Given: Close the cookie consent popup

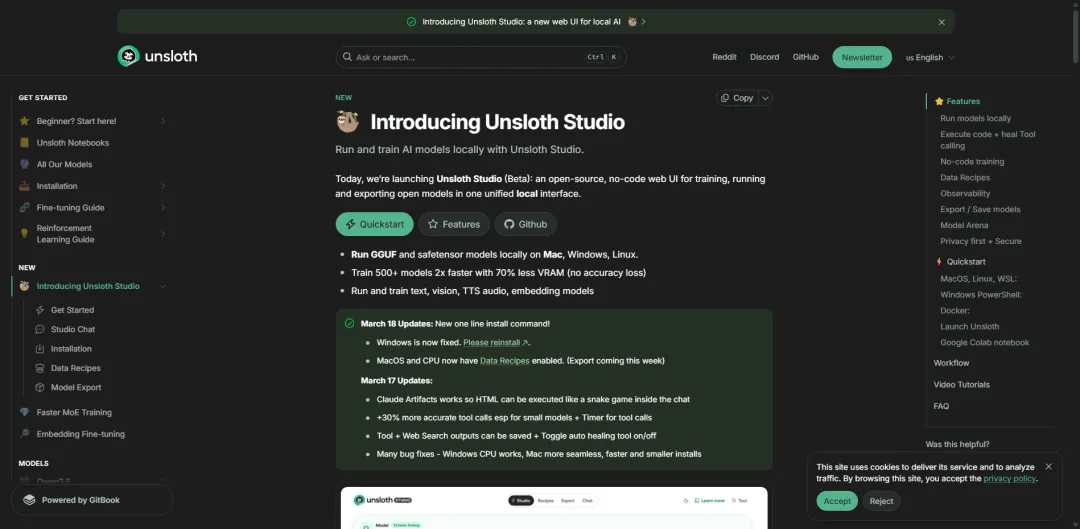Looking at the screenshot, I should pyautogui.click(x=1048, y=467).
